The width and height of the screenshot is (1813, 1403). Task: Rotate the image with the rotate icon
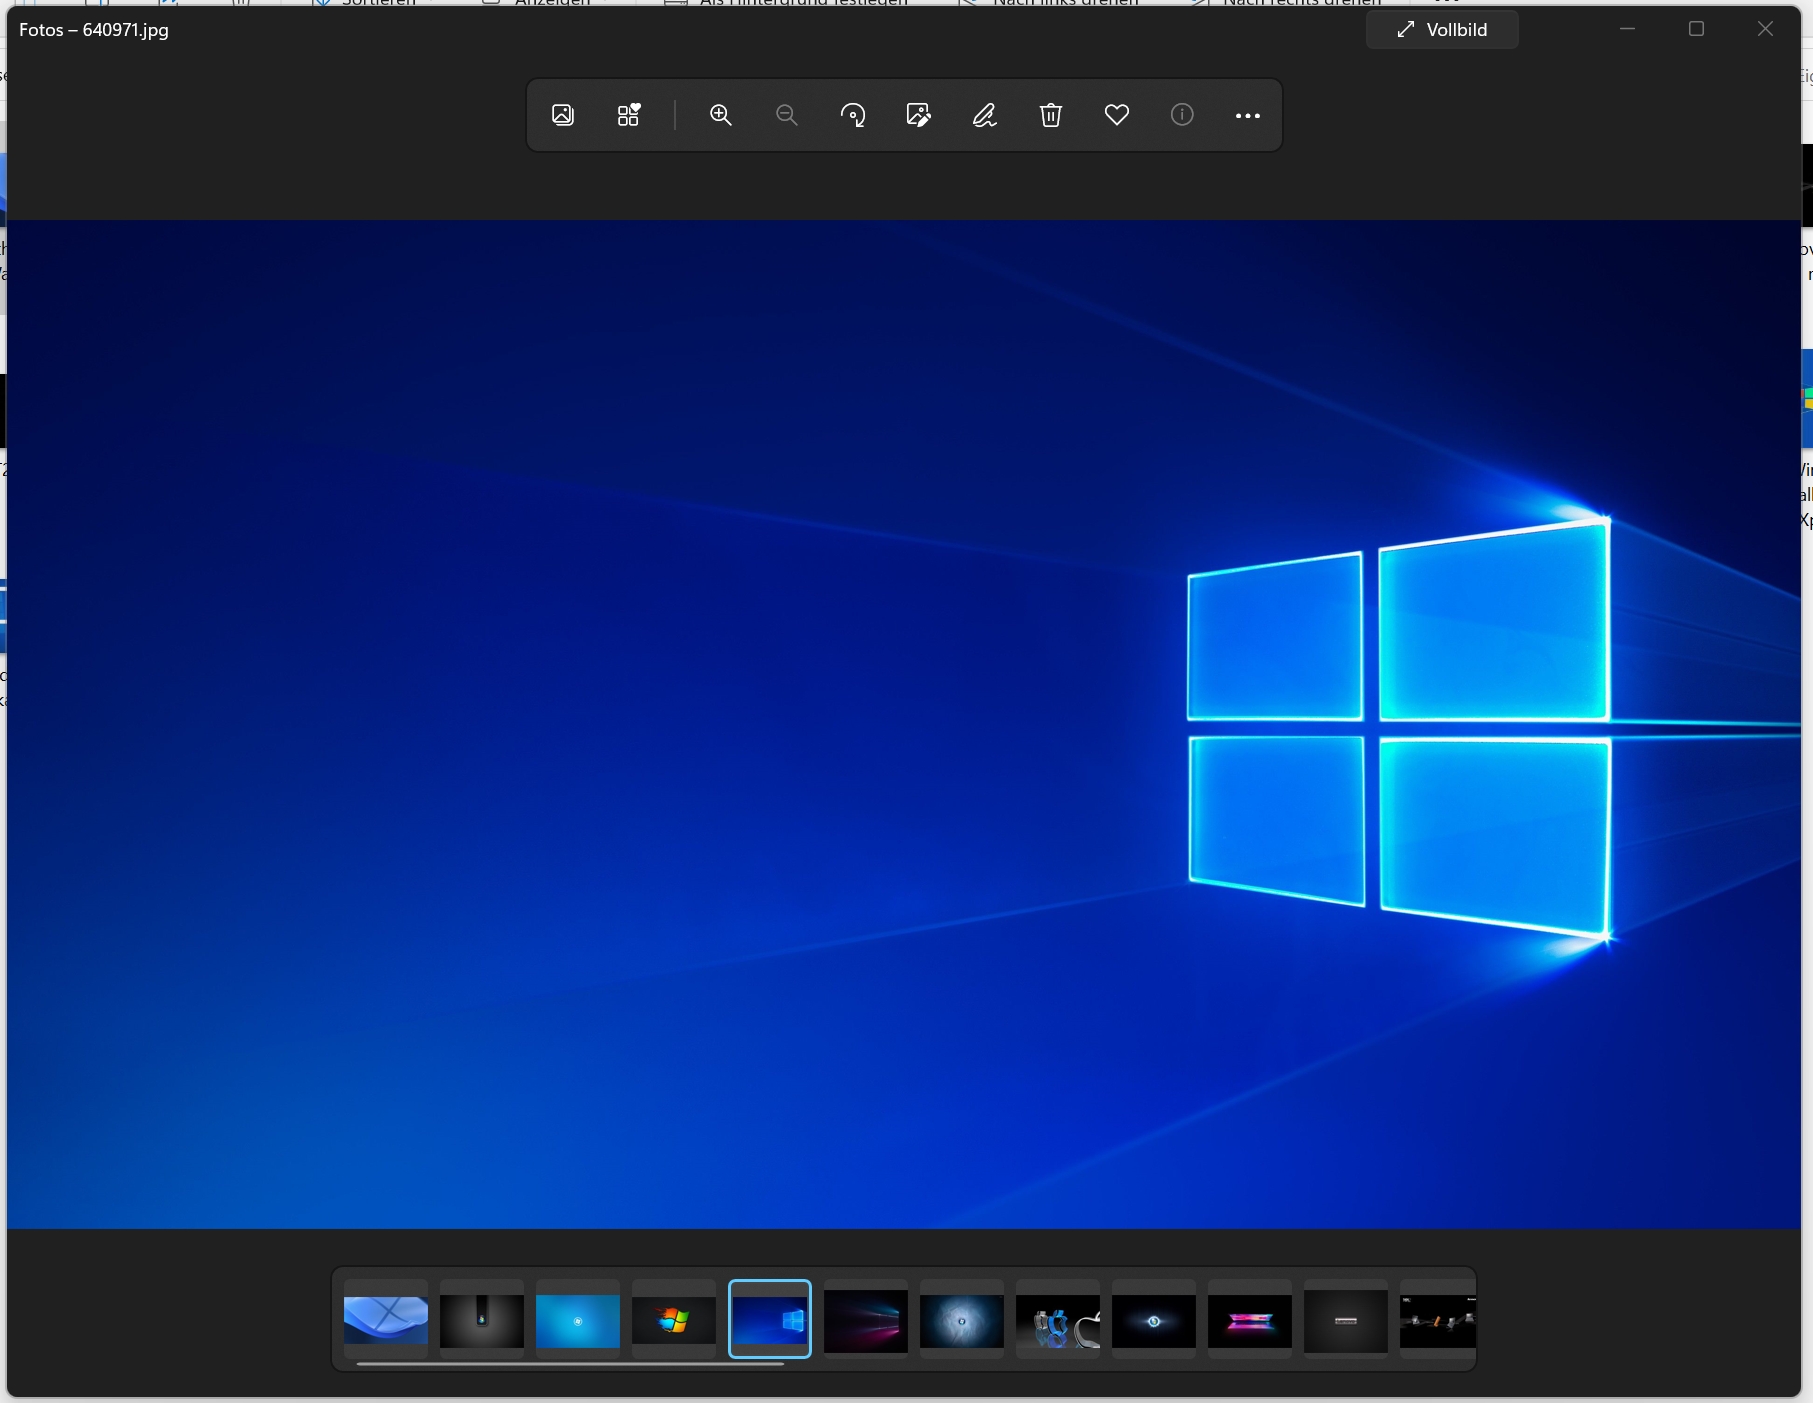click(x=853, y=115)
